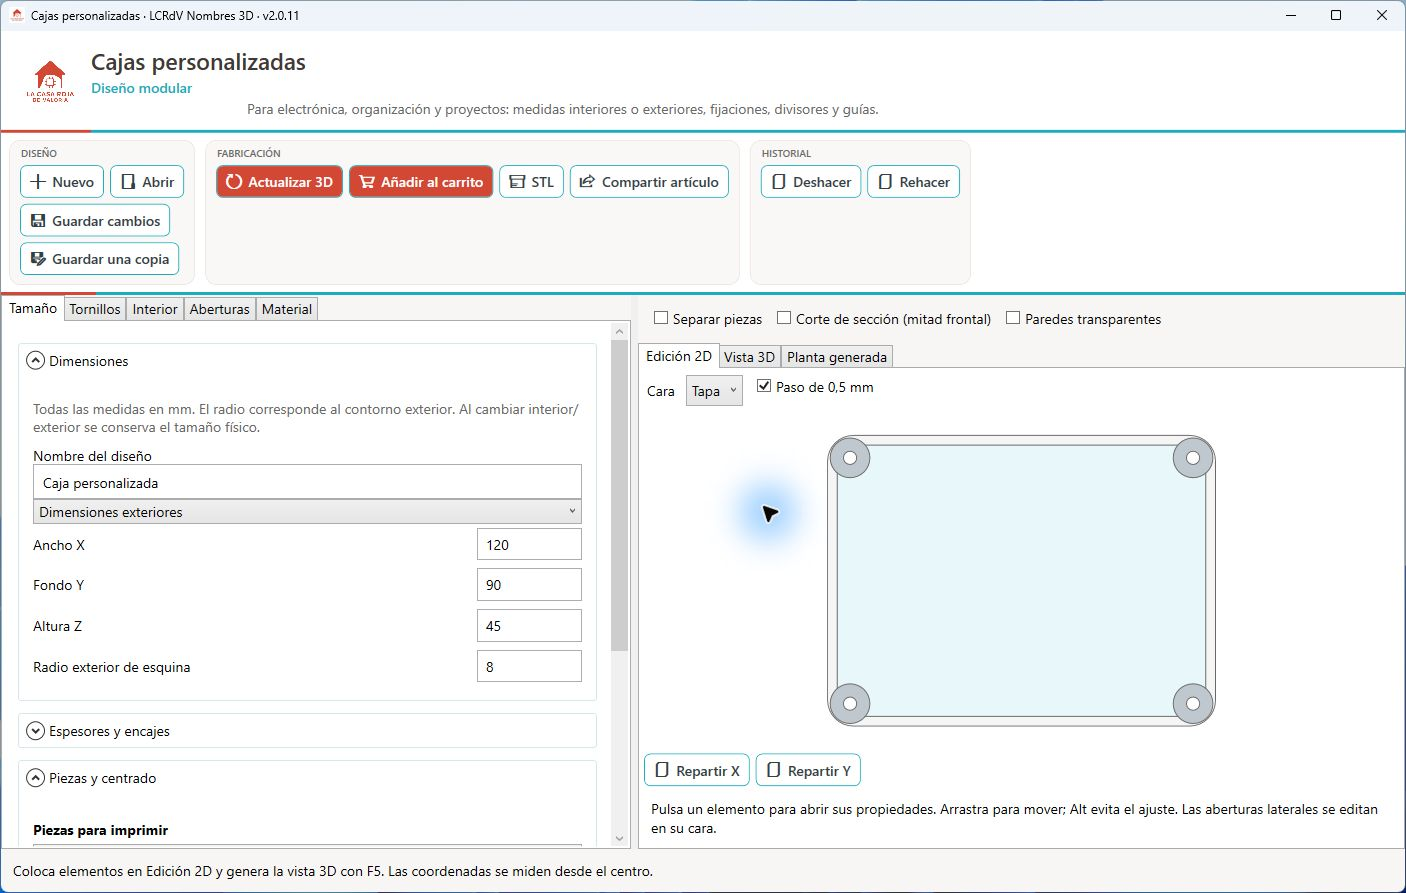This screenshot has width=1406, height=893.
Task: Click the Diseño modular link
Action: click(142, 88)
